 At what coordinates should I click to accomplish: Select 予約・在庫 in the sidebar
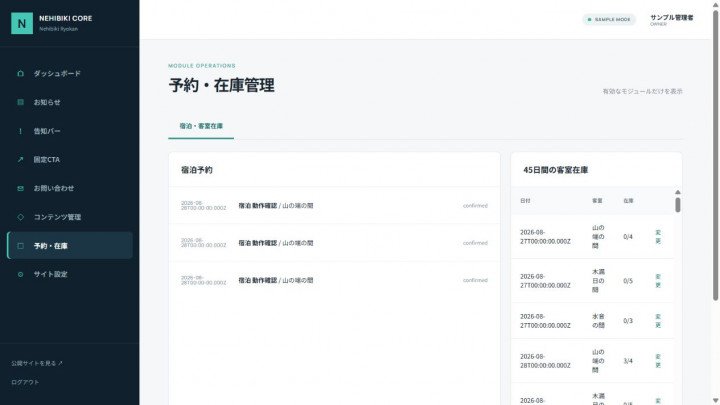pyautogui.click(x=70, y=246)
